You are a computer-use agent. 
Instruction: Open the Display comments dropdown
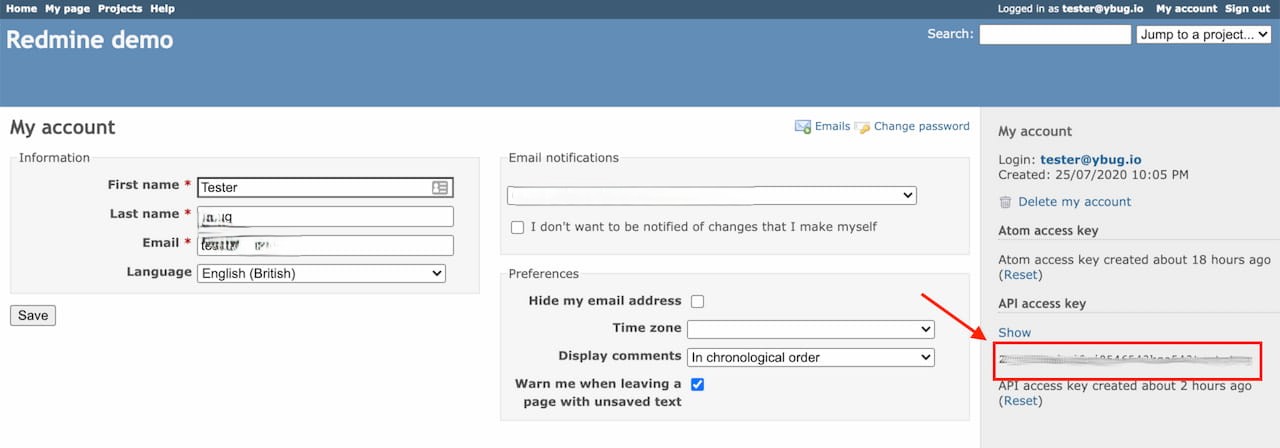tap(811, 357)
